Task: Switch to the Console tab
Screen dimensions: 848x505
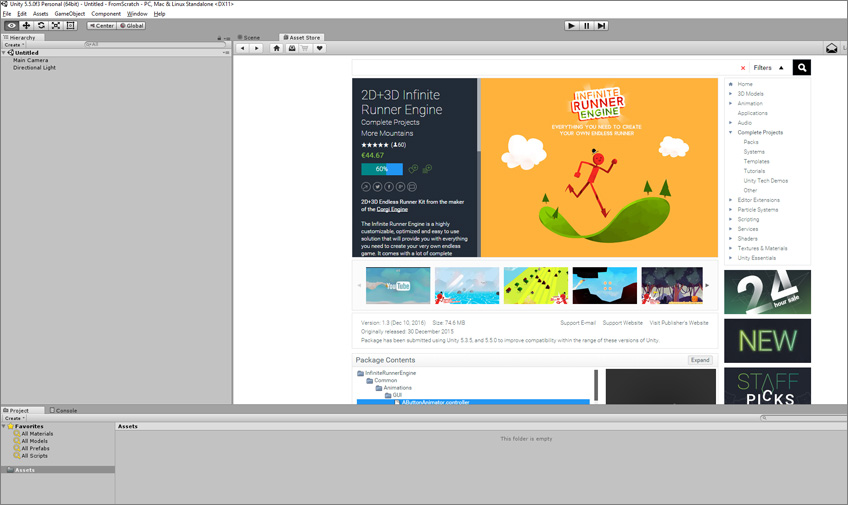Action: [63, 410]
